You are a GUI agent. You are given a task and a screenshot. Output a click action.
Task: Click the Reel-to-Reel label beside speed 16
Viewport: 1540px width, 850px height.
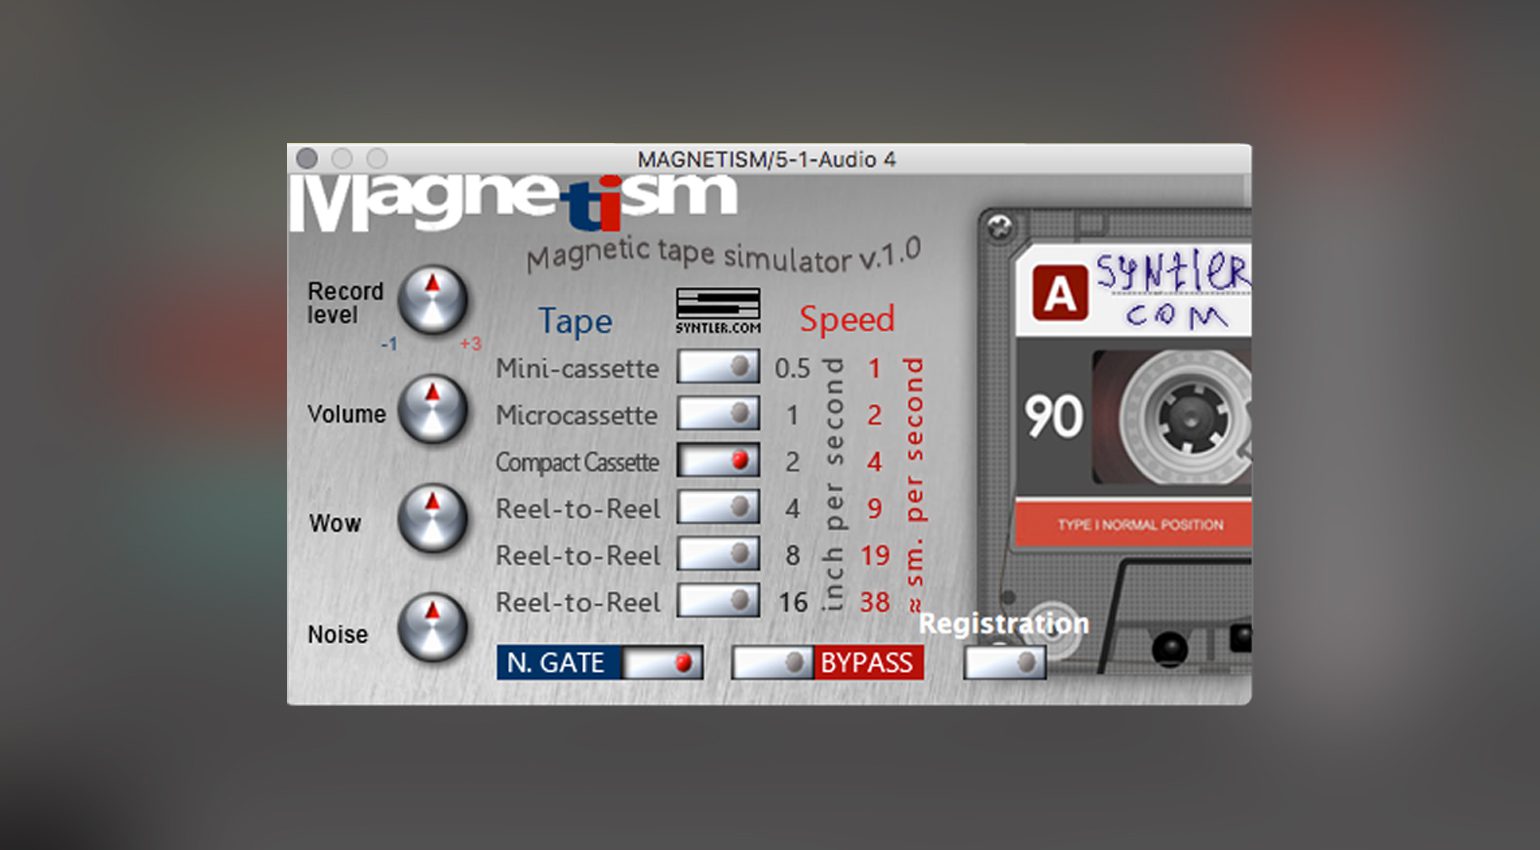tap(578, 603)
